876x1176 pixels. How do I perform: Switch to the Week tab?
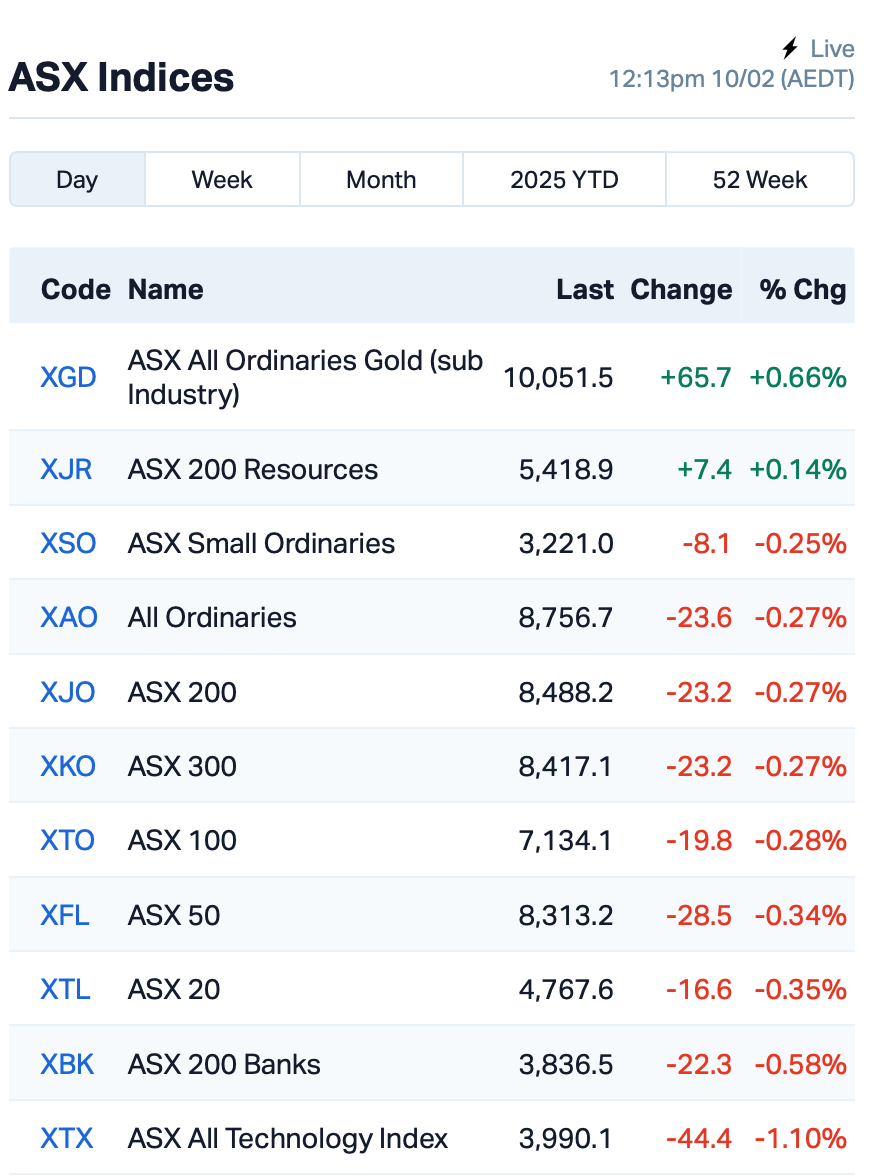coord(222,179)
